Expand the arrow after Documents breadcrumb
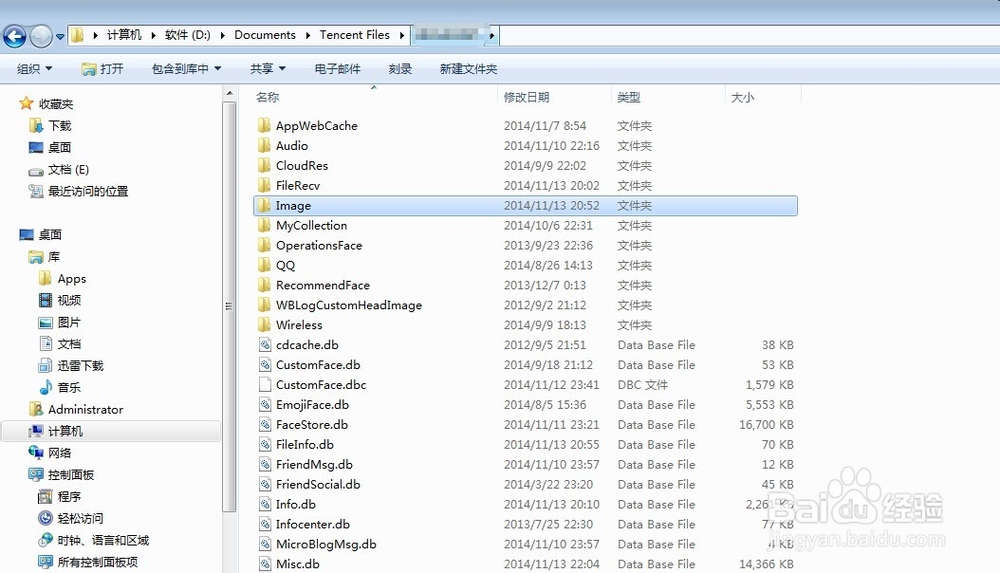Image resolution: width=1000 pixels, height=573 pixels. pyautogui.click(x=307, y=35)
